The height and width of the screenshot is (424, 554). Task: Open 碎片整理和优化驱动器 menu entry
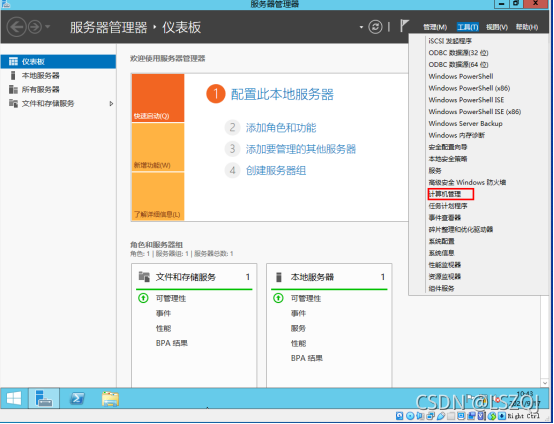(x=461, y=229)
